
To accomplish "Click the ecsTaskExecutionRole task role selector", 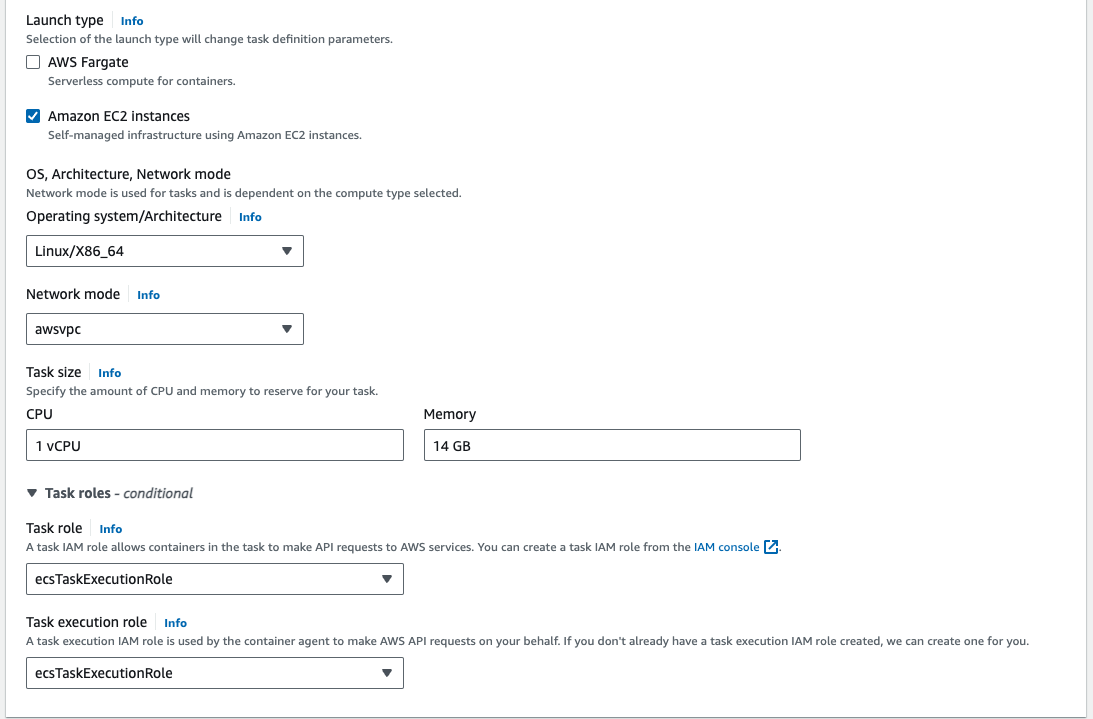I will [x=214, y=578].
